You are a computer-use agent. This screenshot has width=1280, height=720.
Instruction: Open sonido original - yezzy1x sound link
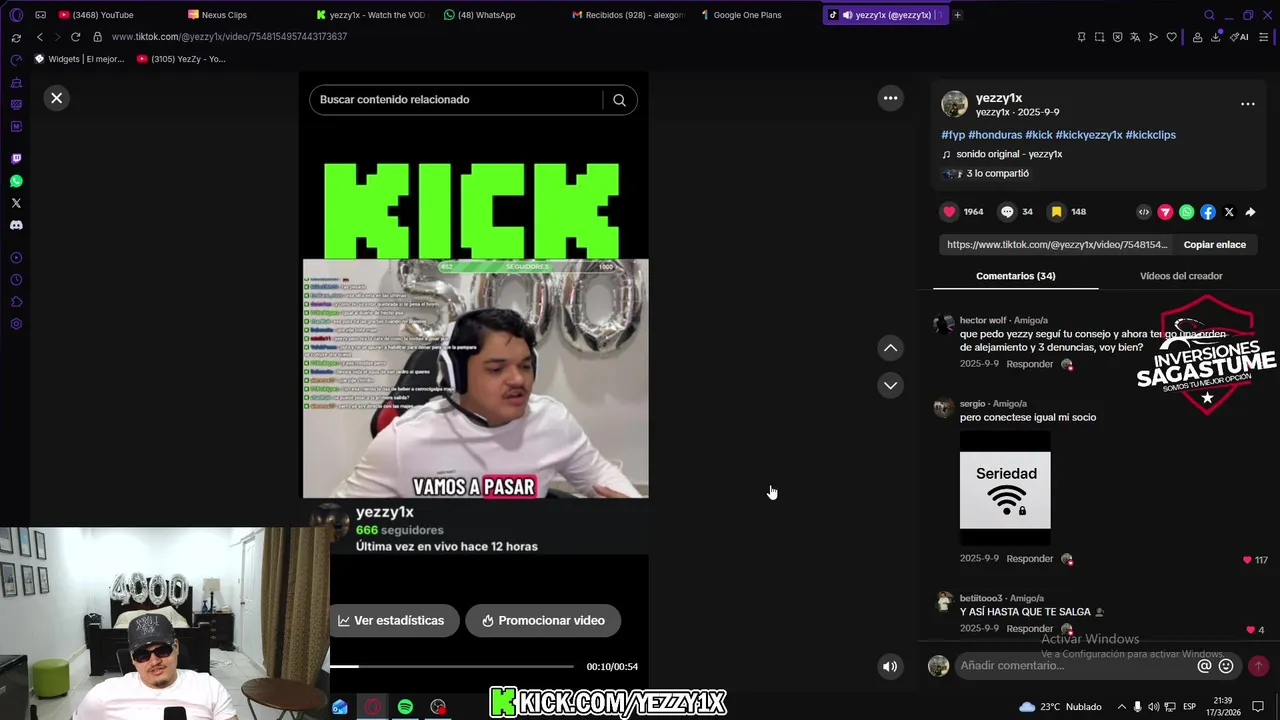pyautogui.click(x=1009, y=154)
